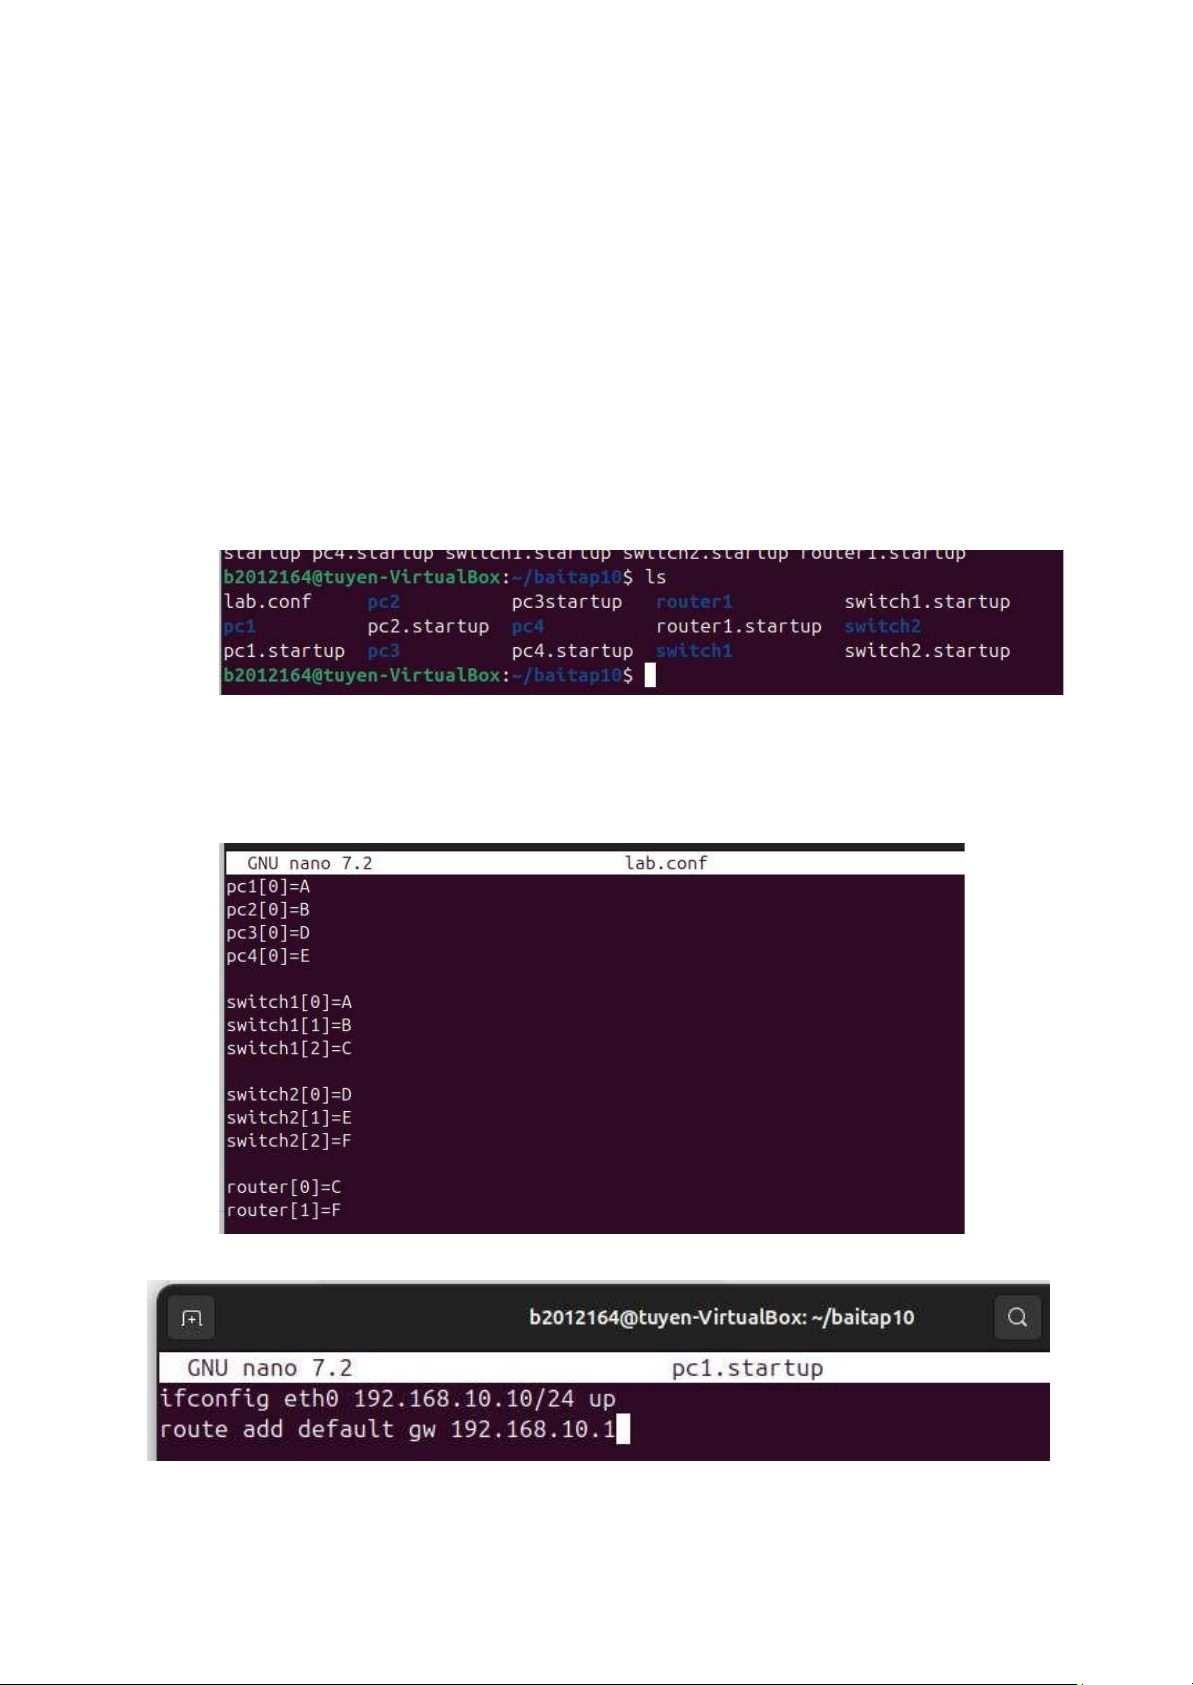1193x1685 pixels.
Task: Click the switch1[2]=C line in nano
Action: pyautogui.click(x=289, y=1048)
